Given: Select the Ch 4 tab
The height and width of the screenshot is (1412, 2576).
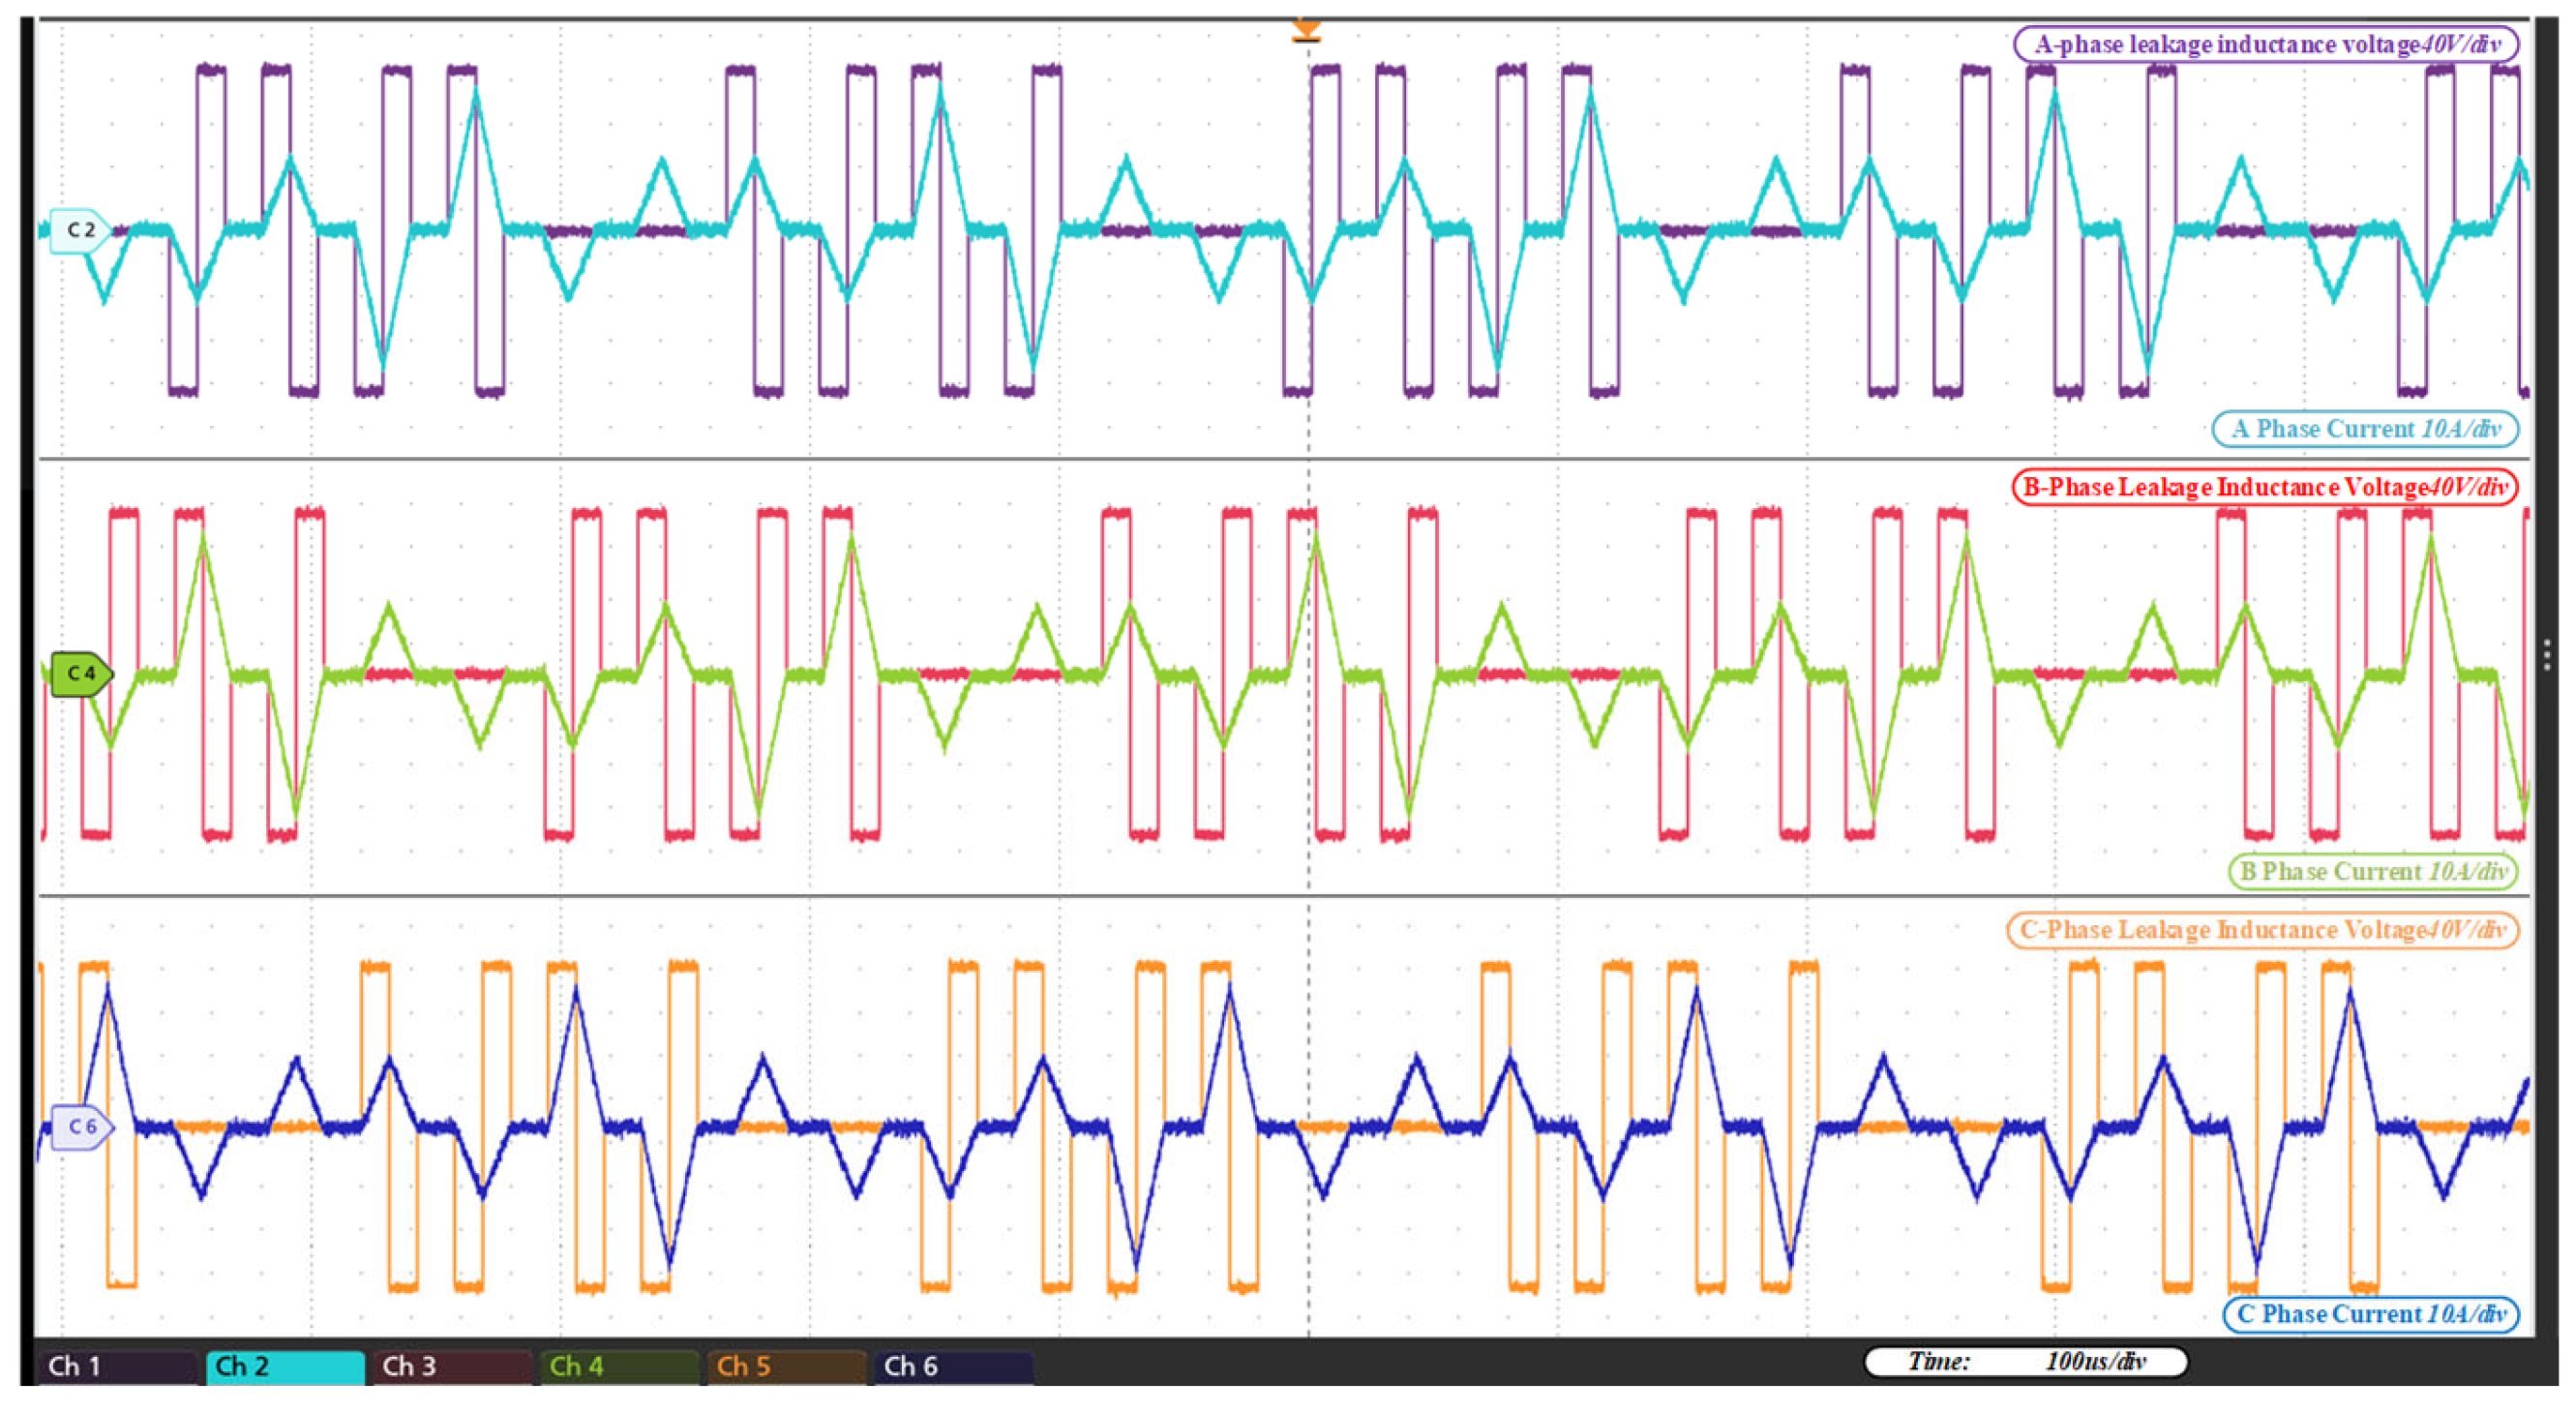Looking at the screenshot, I should pos(619,1366).
